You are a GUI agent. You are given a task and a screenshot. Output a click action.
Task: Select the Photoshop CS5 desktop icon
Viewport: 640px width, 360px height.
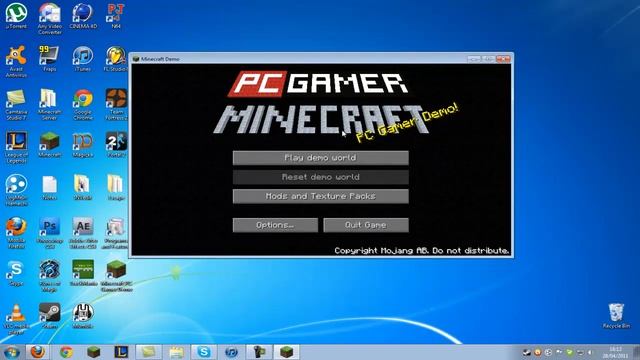point(49,233)
